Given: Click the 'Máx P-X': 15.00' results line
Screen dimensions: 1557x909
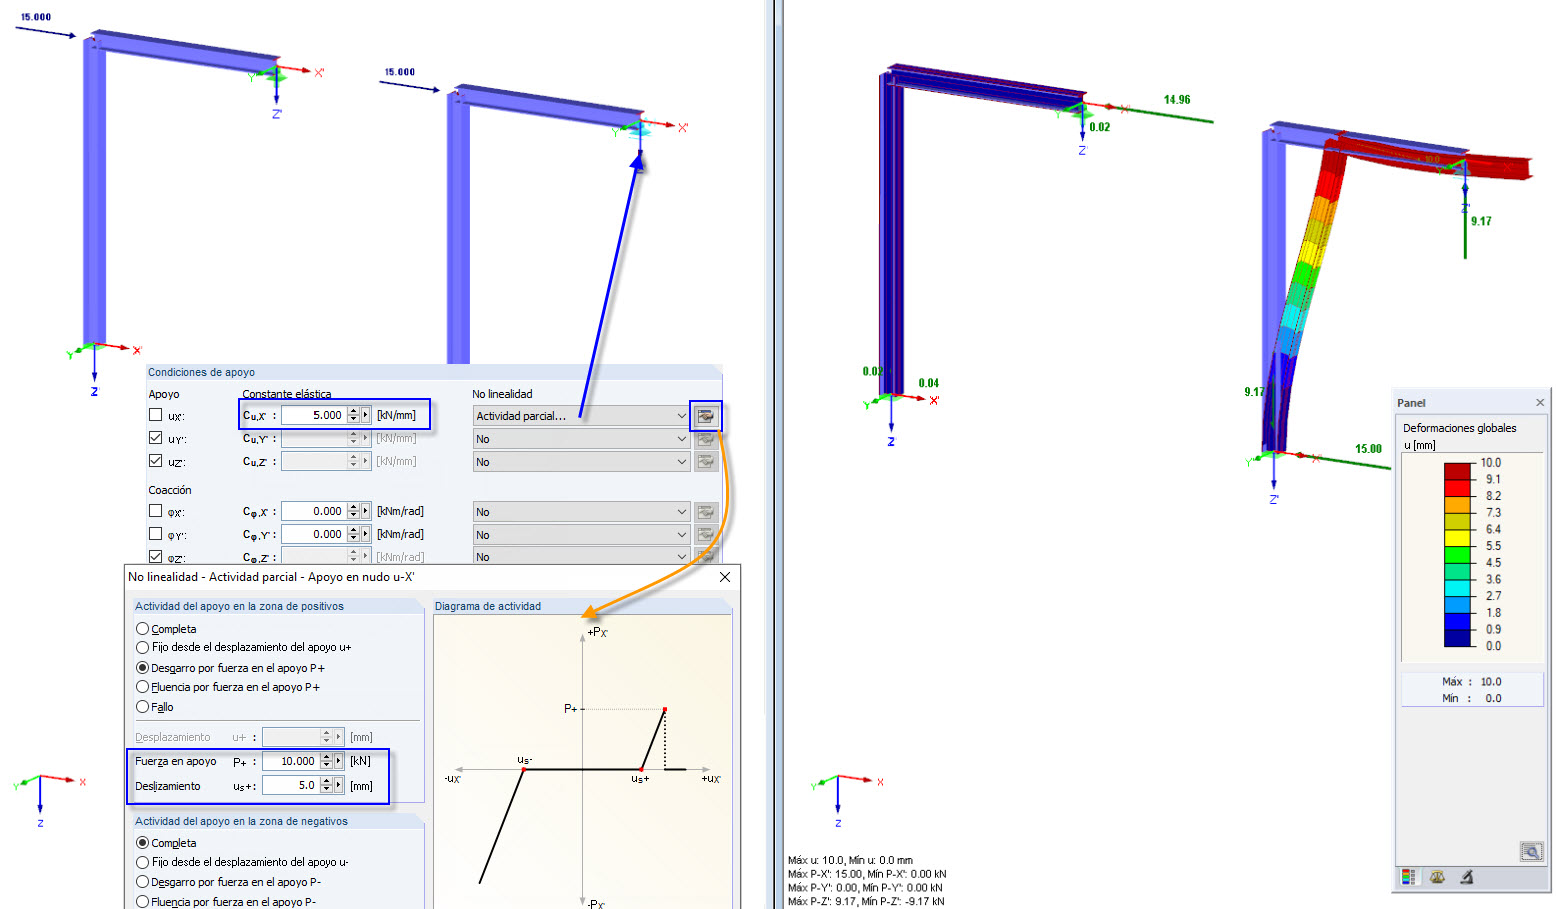Looking at the screenshot, I should pos(866,874).
